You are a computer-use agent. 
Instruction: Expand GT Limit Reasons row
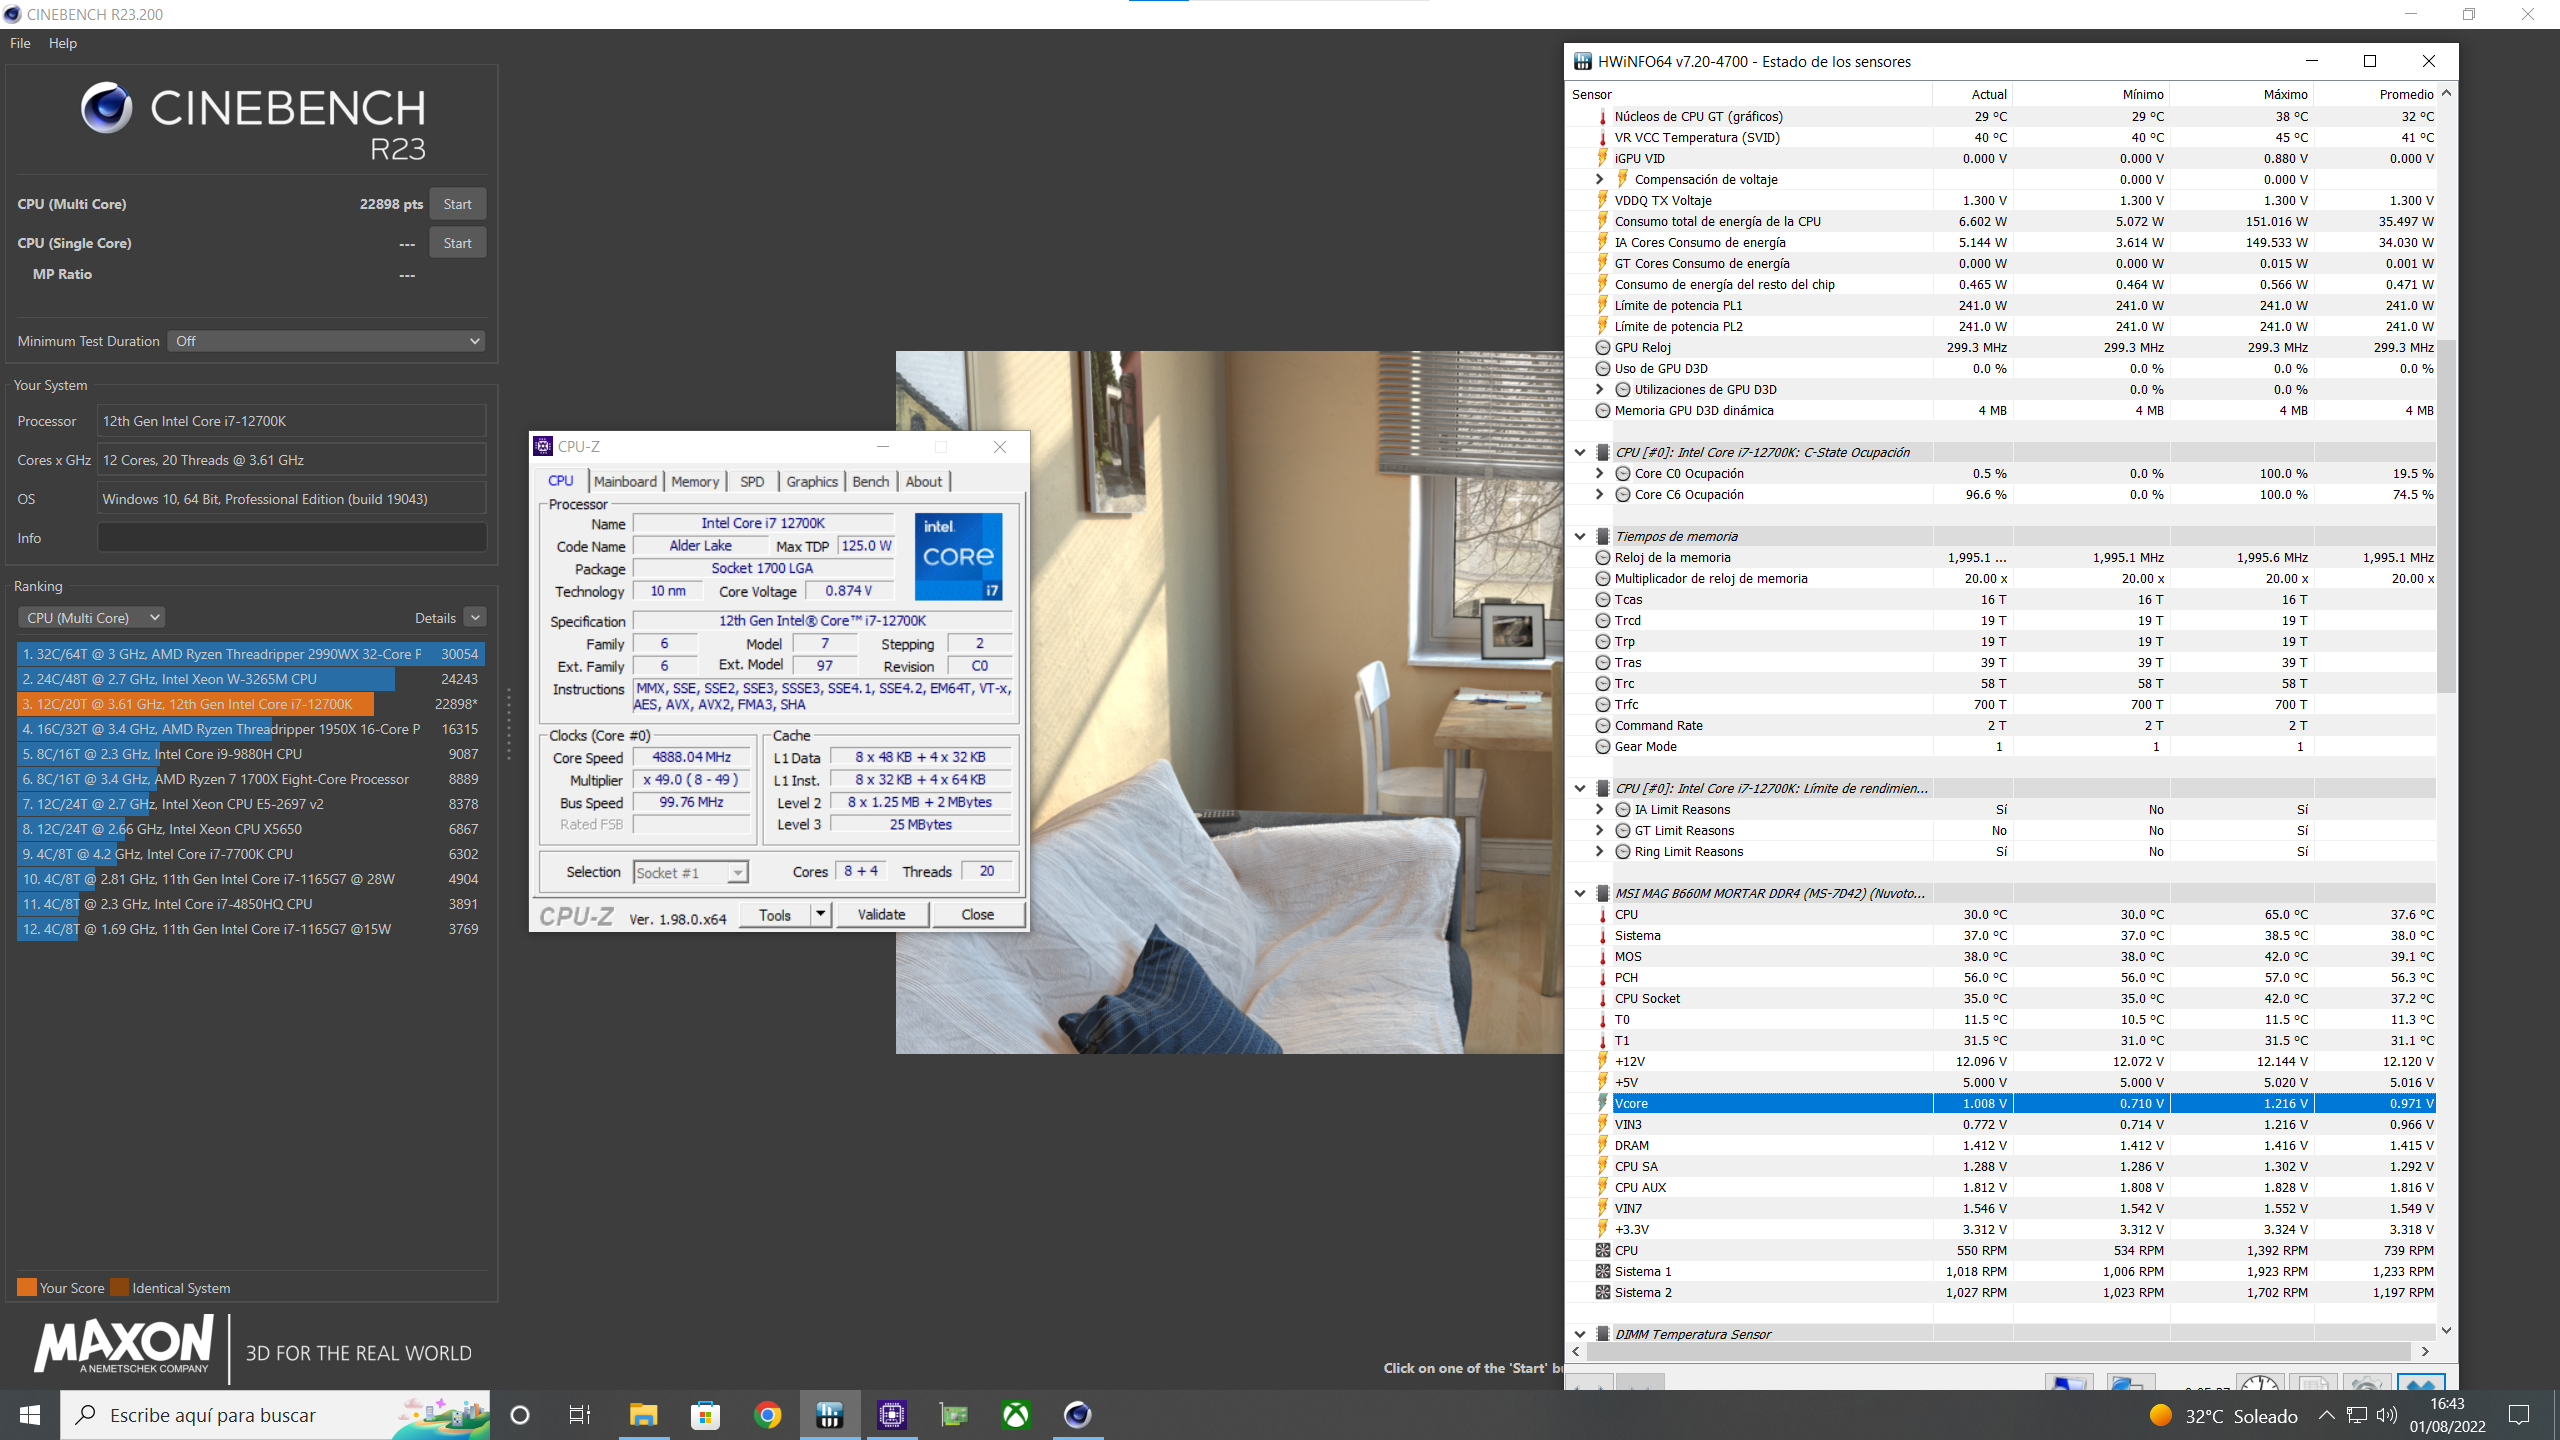(1599, 830)
